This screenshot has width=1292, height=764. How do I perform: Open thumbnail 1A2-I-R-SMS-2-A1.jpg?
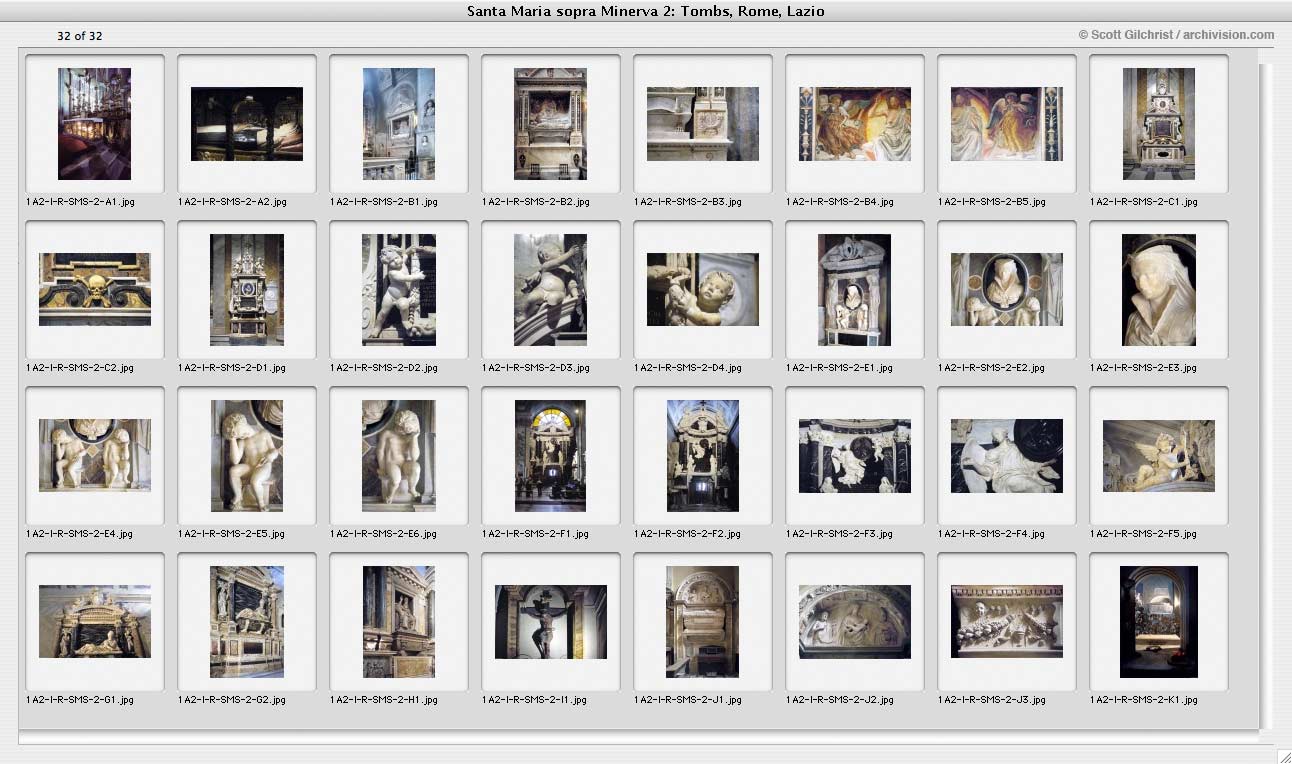(x=95, y=124)
